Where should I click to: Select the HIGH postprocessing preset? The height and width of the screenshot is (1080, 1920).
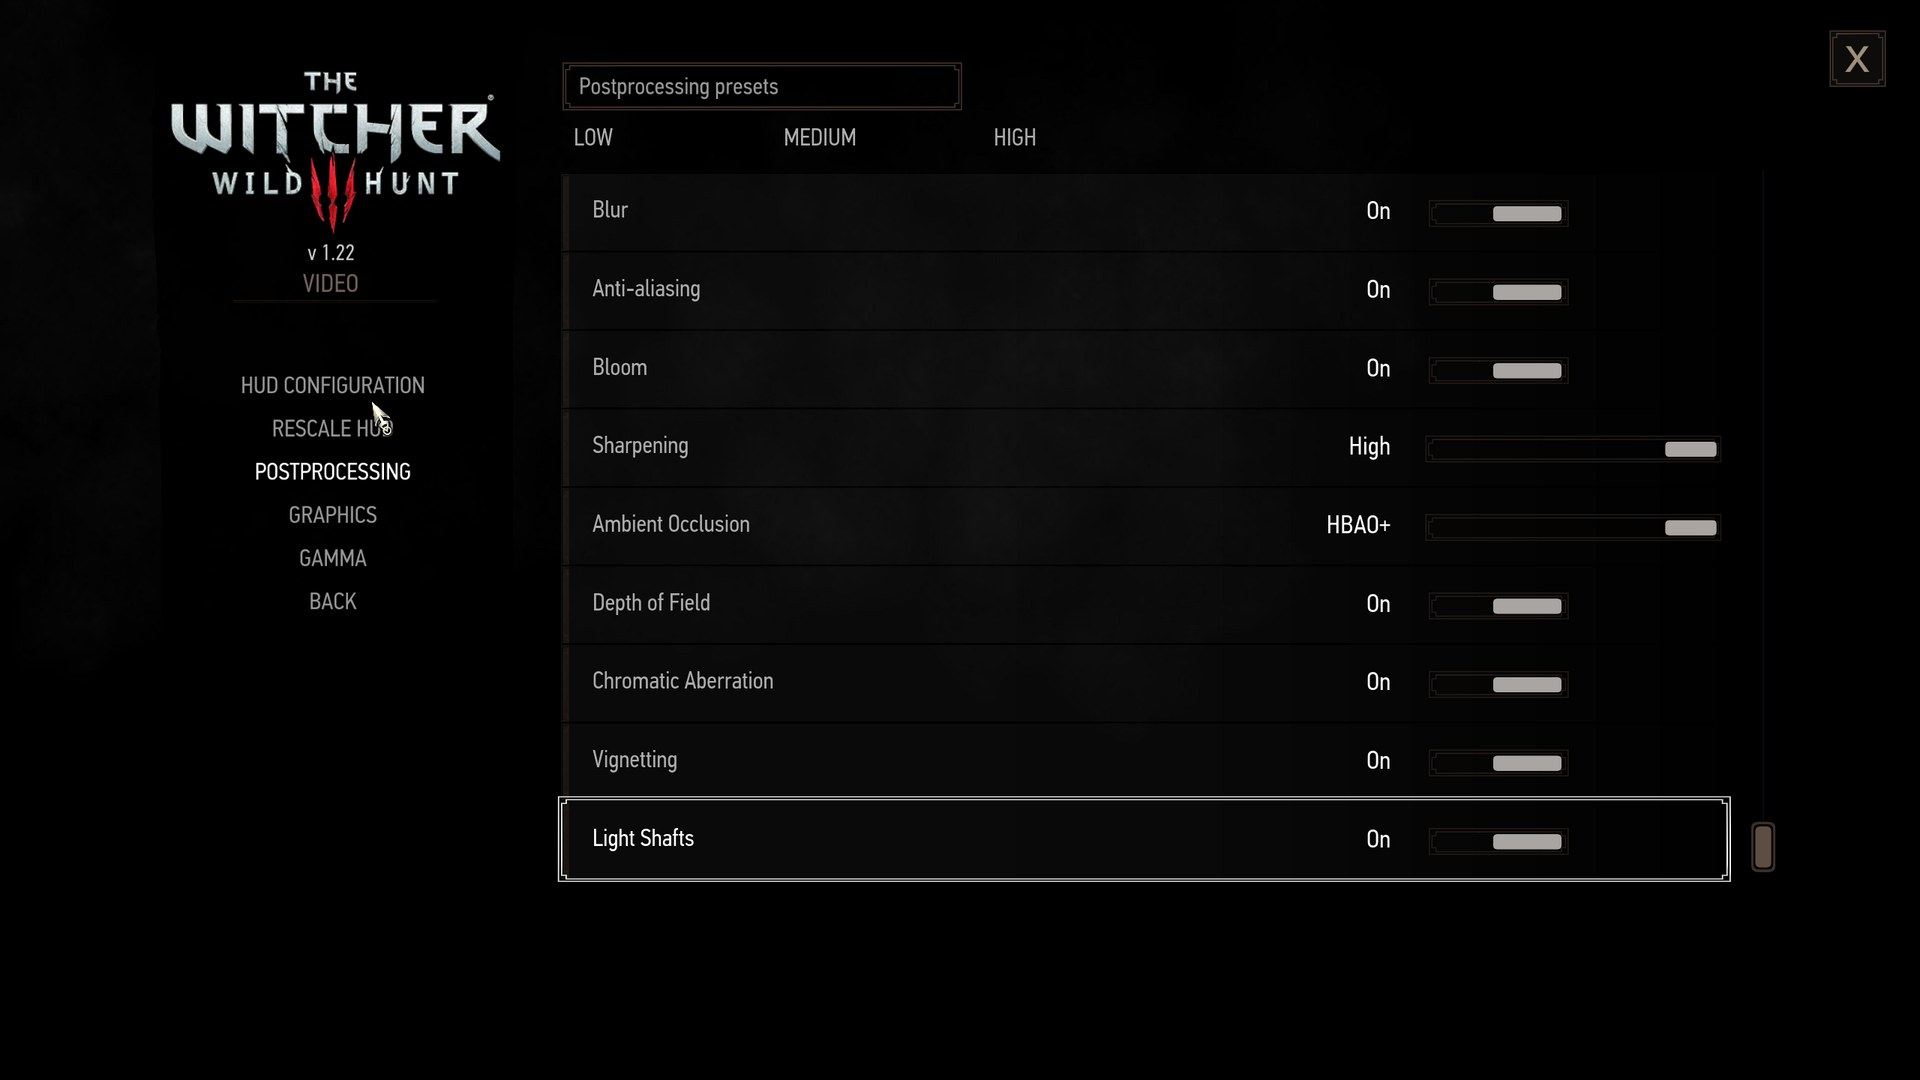point(1014,137)
